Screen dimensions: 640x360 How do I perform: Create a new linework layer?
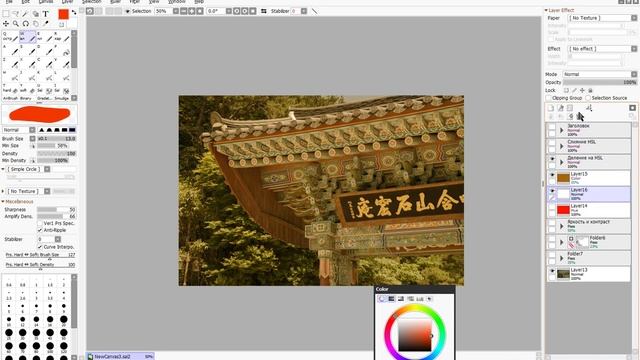tap(560, 108)
